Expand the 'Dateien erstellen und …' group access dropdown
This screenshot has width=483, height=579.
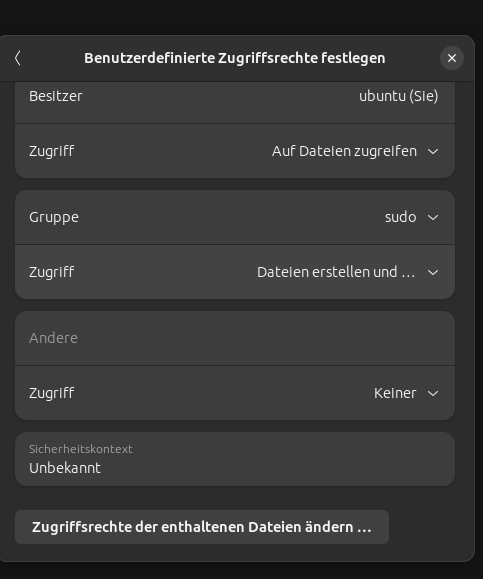click(x=235, y=272)
